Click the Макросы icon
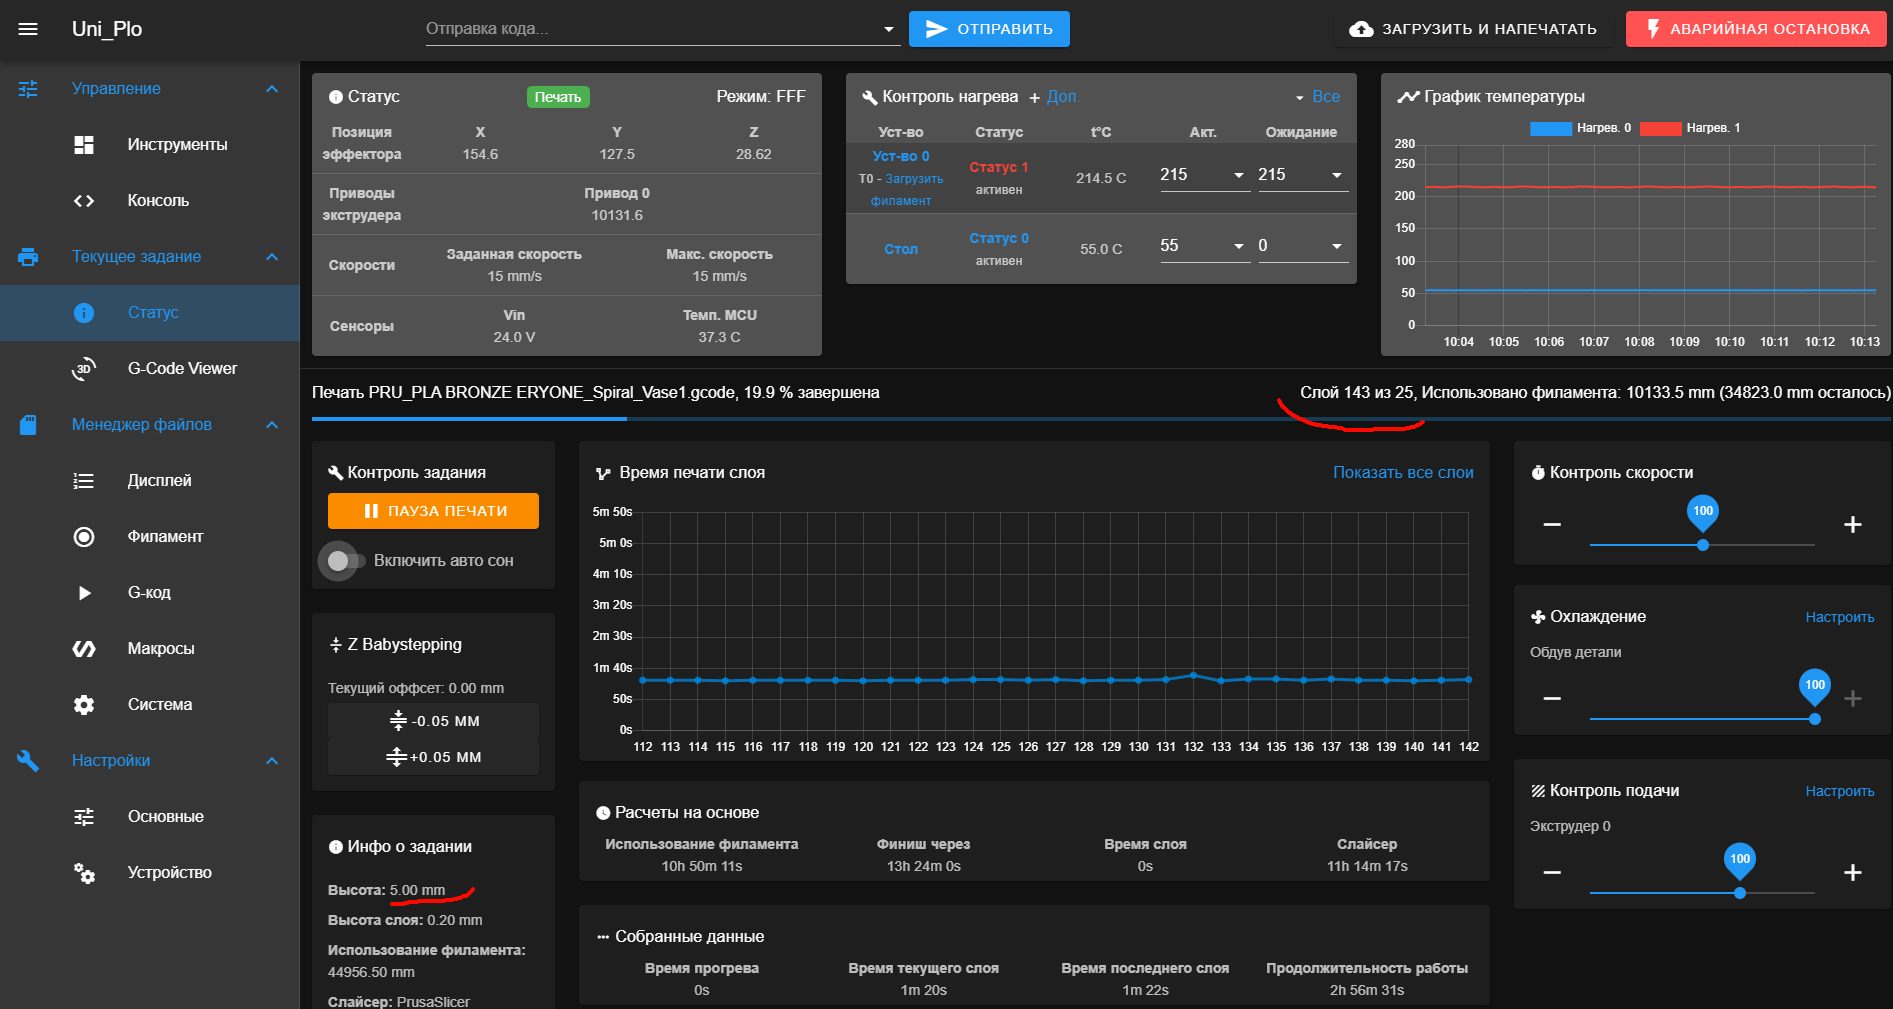The height and width of the screenshot is (1009, 1893). point(84,649)
